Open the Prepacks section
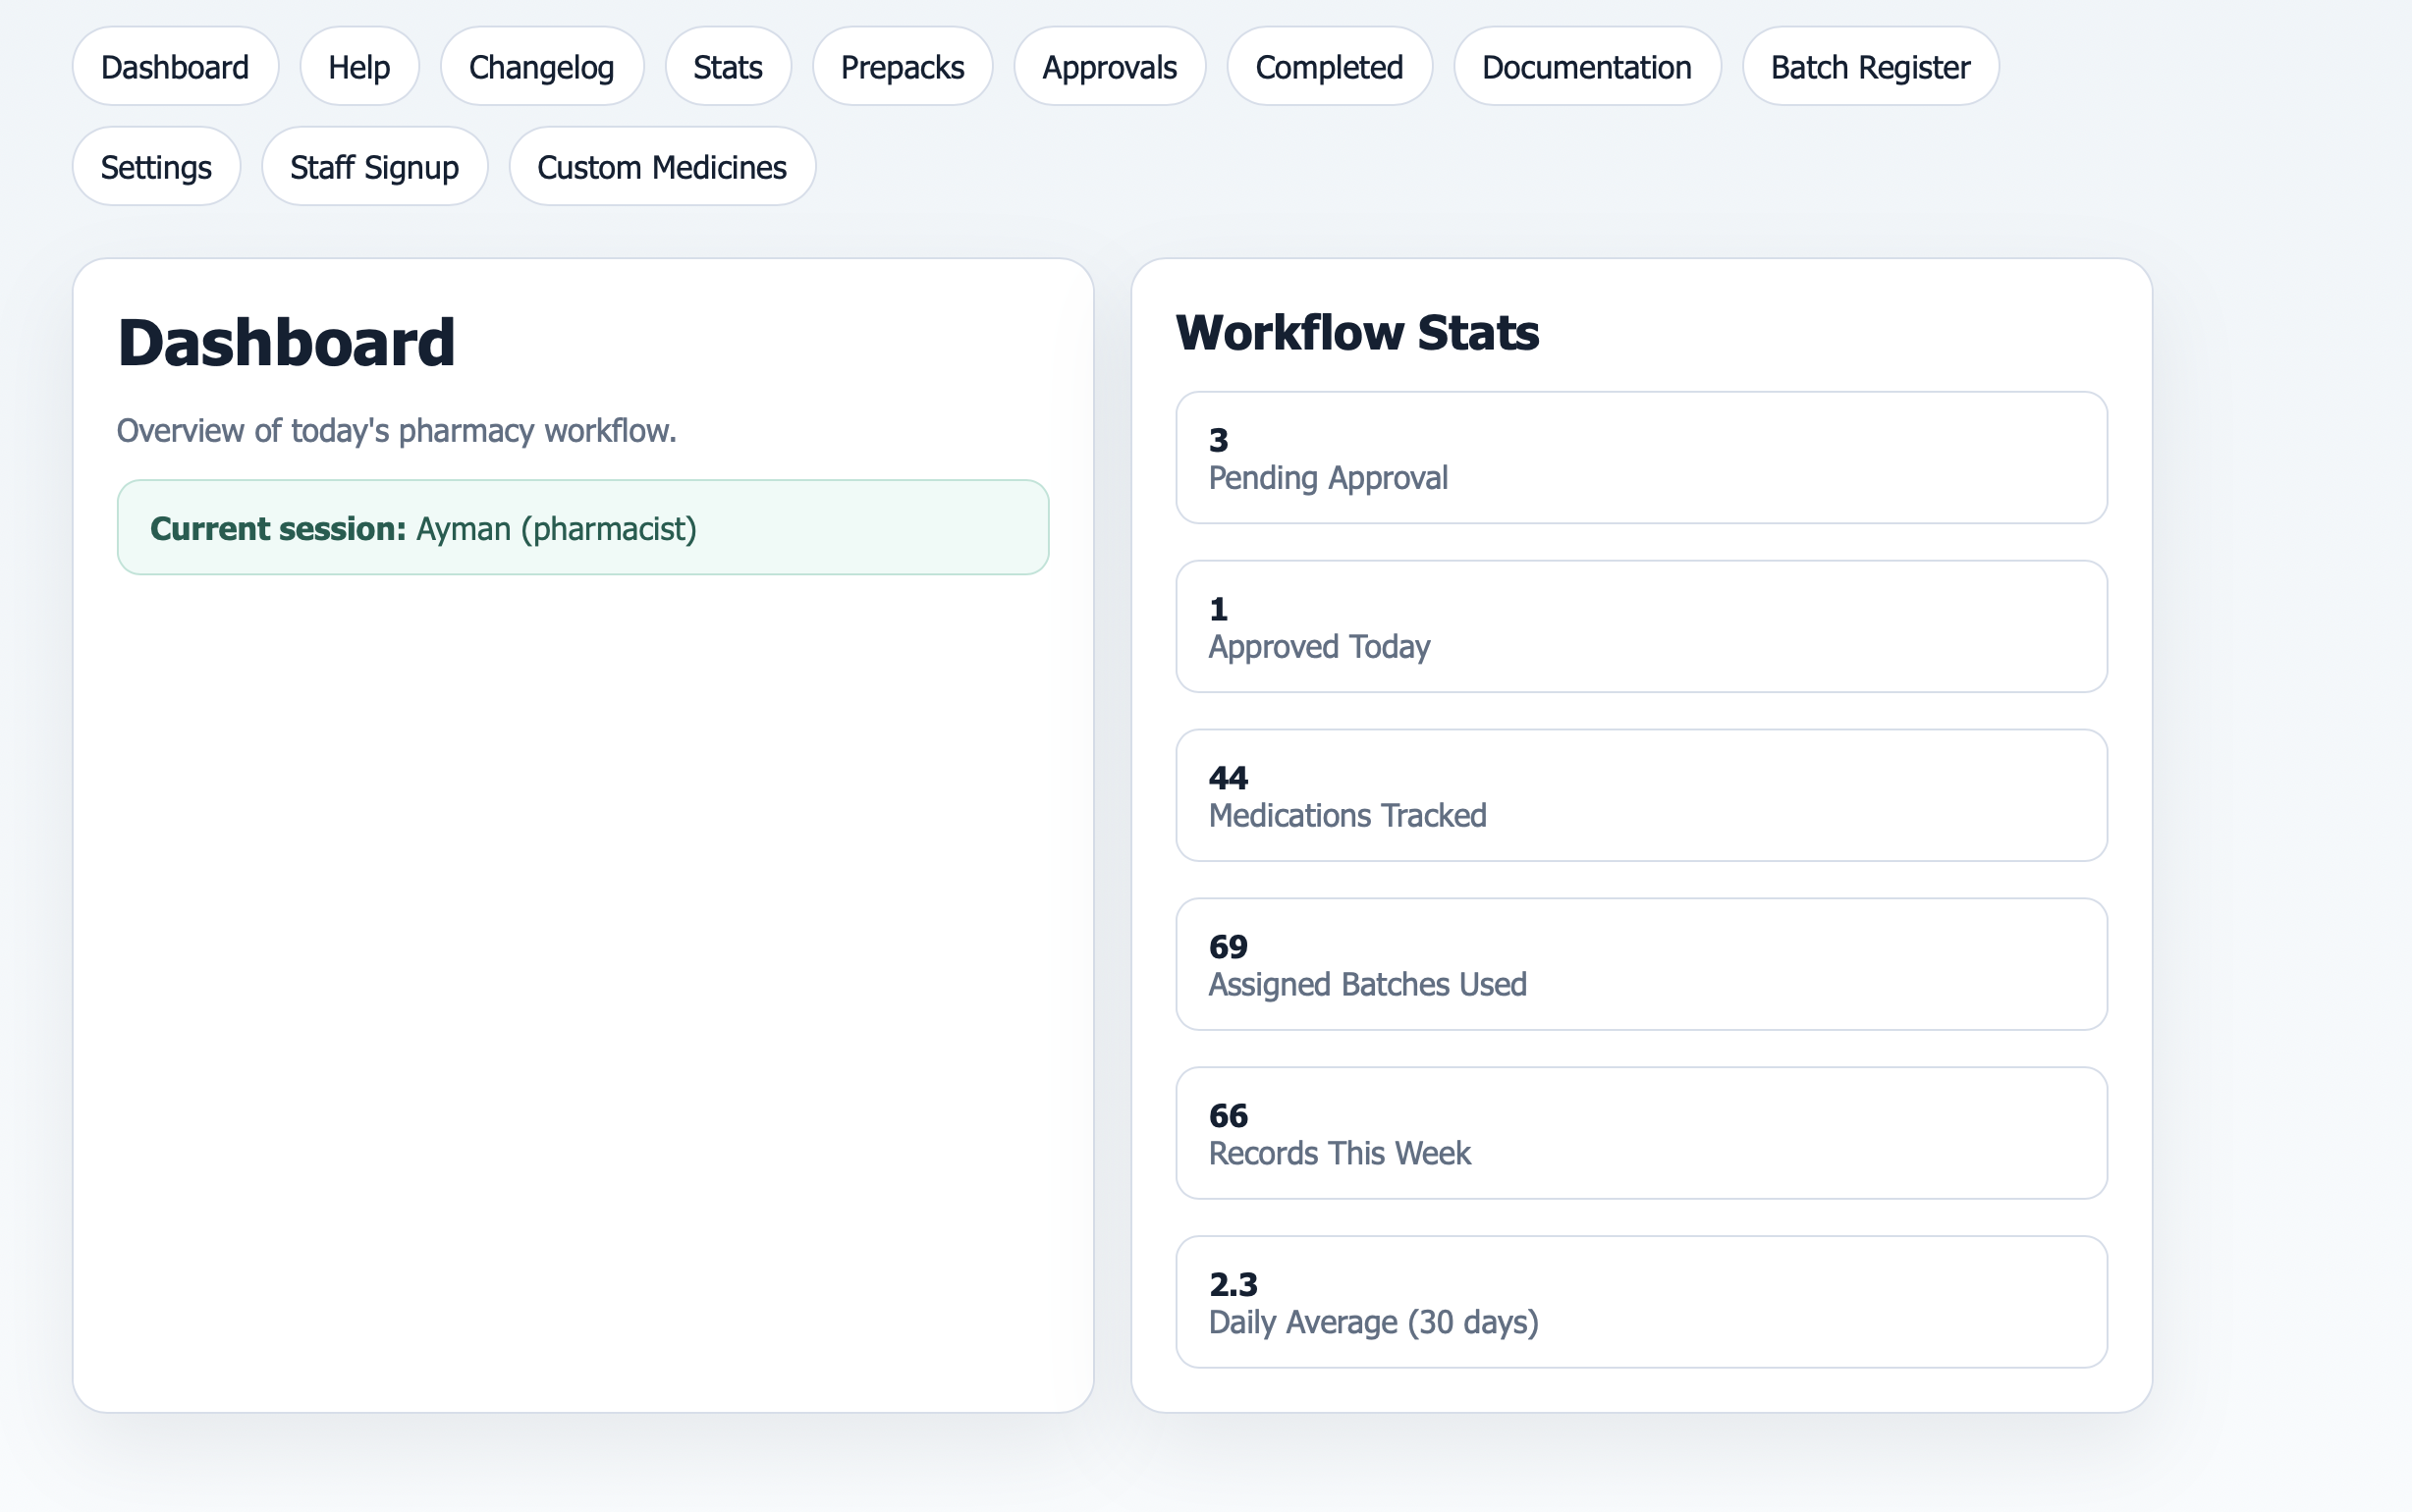 point(902,66)
